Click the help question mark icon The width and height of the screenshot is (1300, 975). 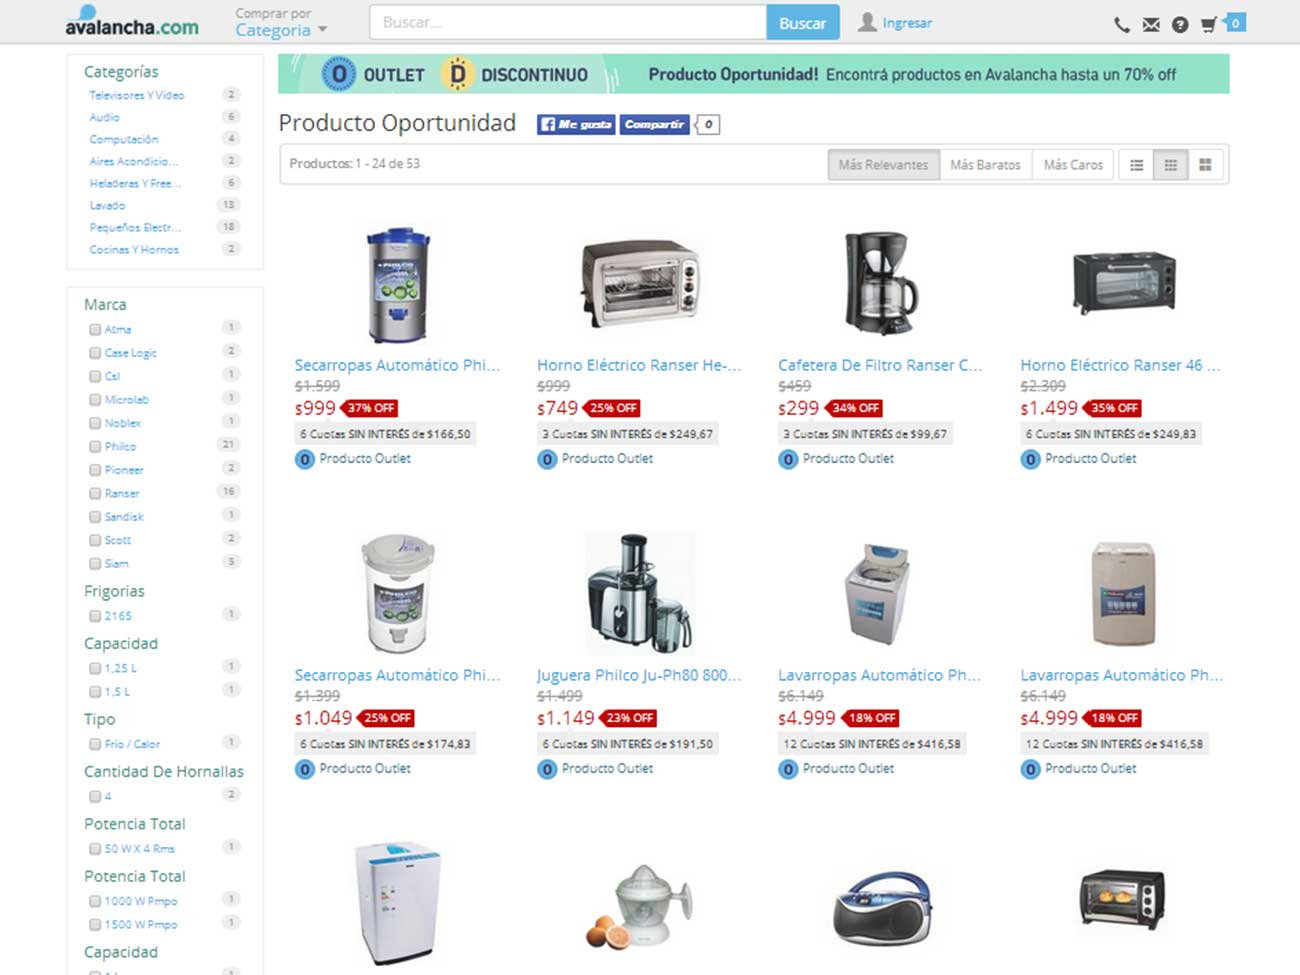[x=1180, y=25]
